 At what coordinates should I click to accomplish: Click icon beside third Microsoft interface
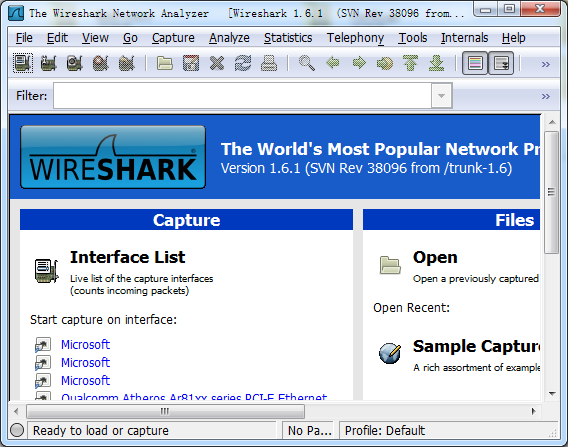43,381
